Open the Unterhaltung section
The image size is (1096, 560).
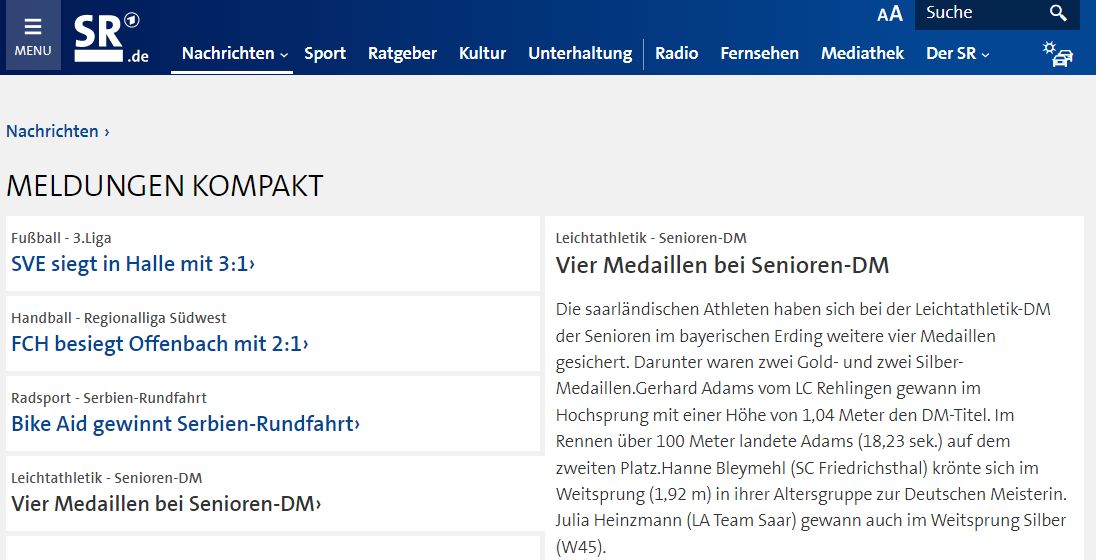click(x=580, y=54)
